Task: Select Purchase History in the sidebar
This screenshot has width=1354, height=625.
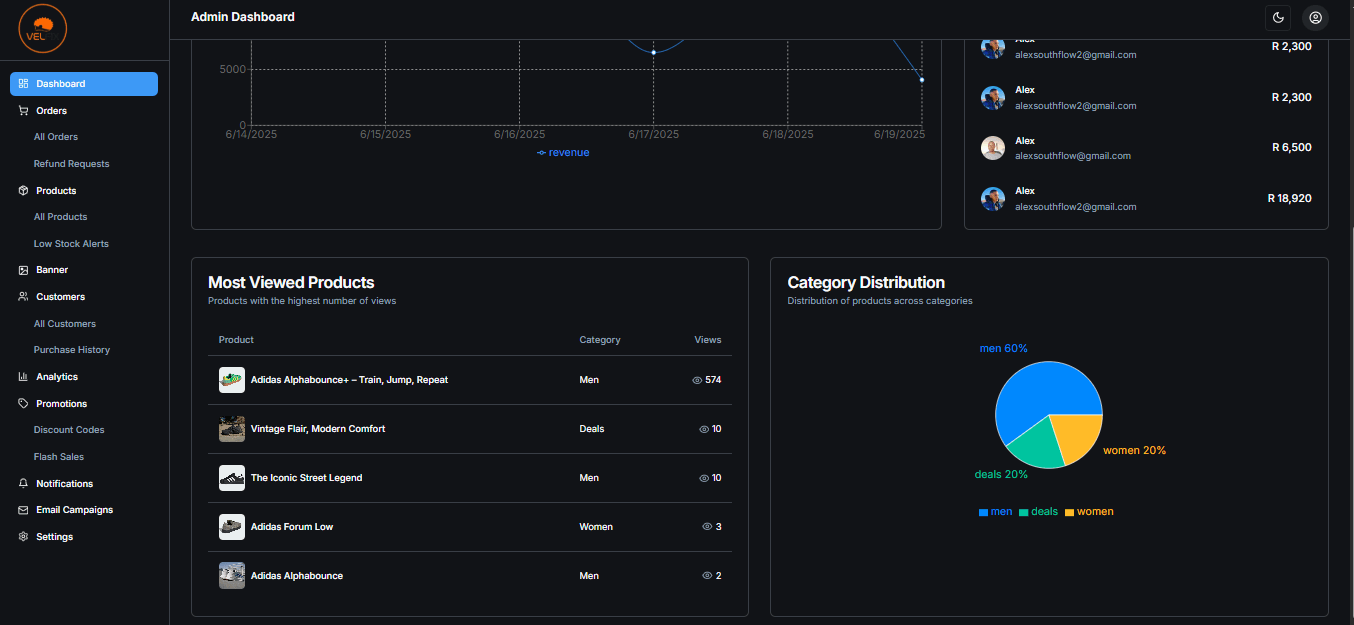Action: click(72, 349)
